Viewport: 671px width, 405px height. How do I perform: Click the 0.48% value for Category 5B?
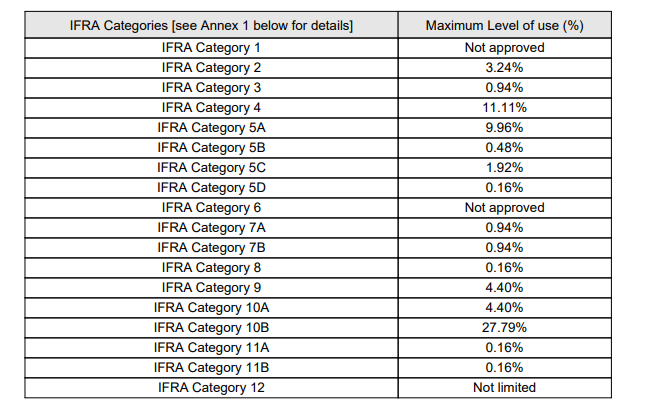504,148
